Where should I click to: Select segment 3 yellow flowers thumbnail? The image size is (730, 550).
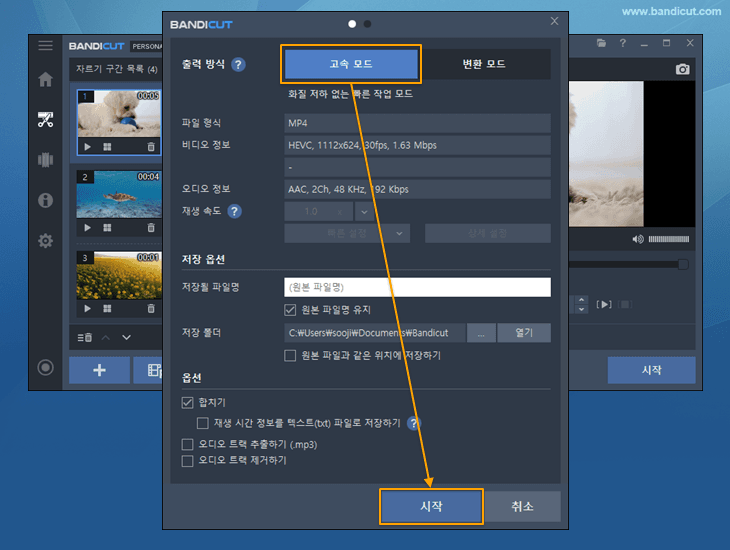pos(119,276)
